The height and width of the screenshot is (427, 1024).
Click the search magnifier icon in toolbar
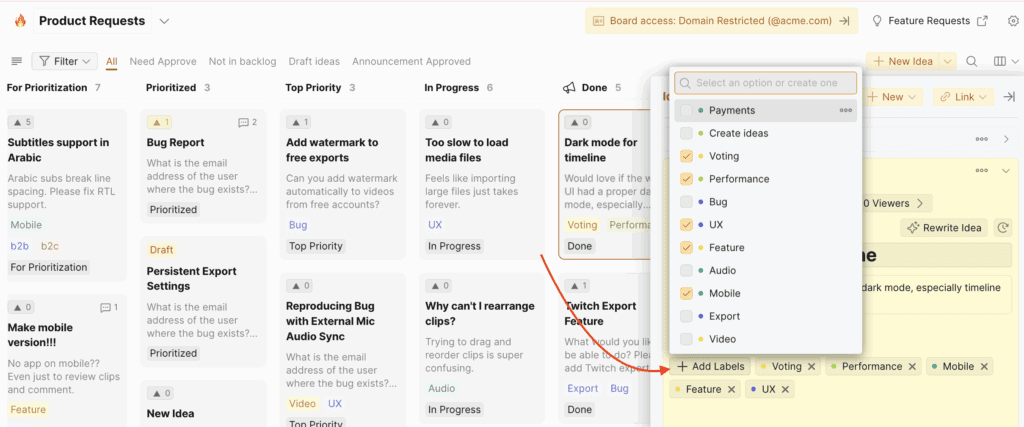(971, 61)
